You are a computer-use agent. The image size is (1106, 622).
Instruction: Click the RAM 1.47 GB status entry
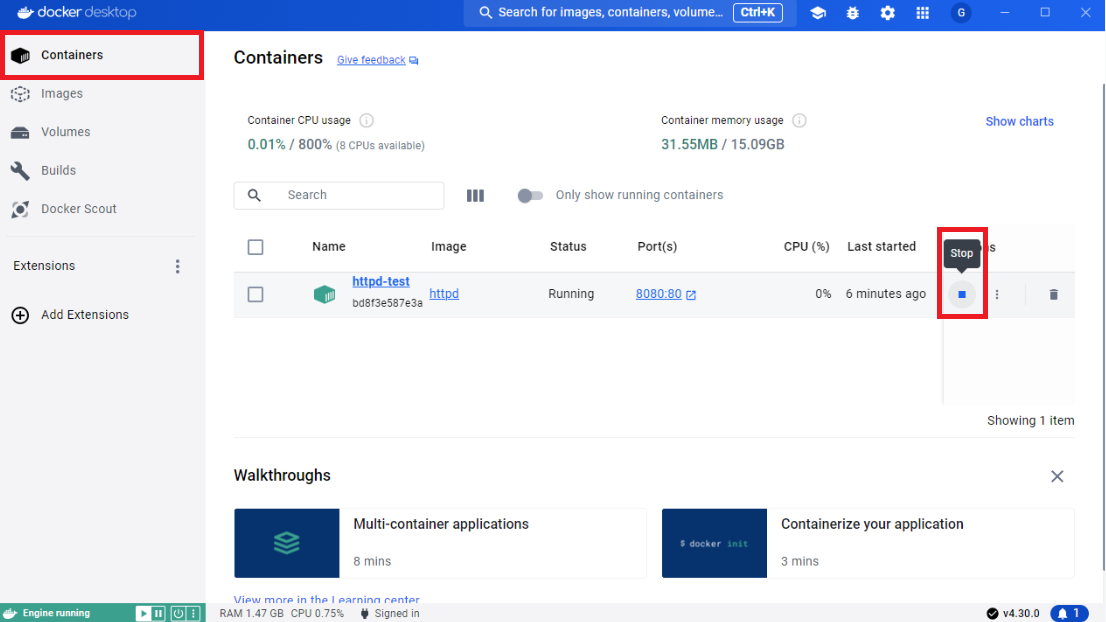[251, 614]
